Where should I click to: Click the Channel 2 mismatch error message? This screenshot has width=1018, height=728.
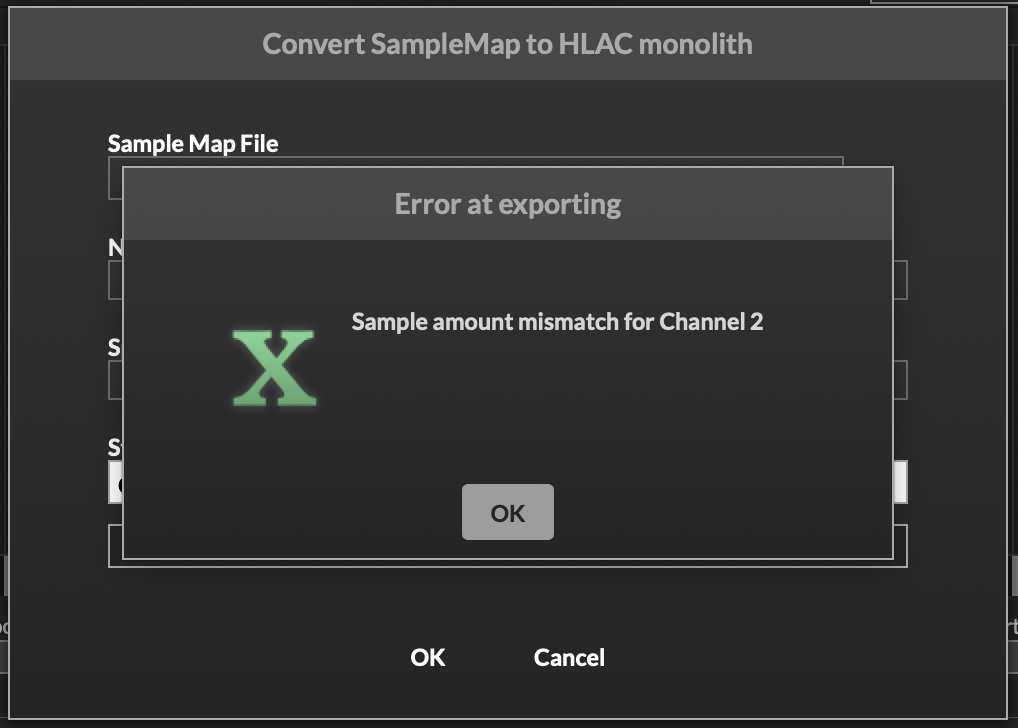tap(557, 322)
